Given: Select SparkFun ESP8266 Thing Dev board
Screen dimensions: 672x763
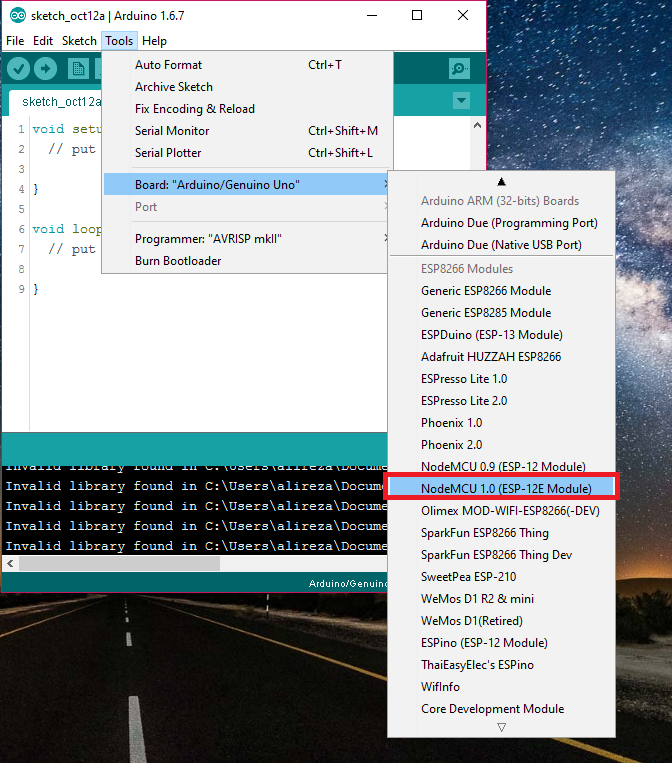Looking at the screenshot, I should 501,555.
